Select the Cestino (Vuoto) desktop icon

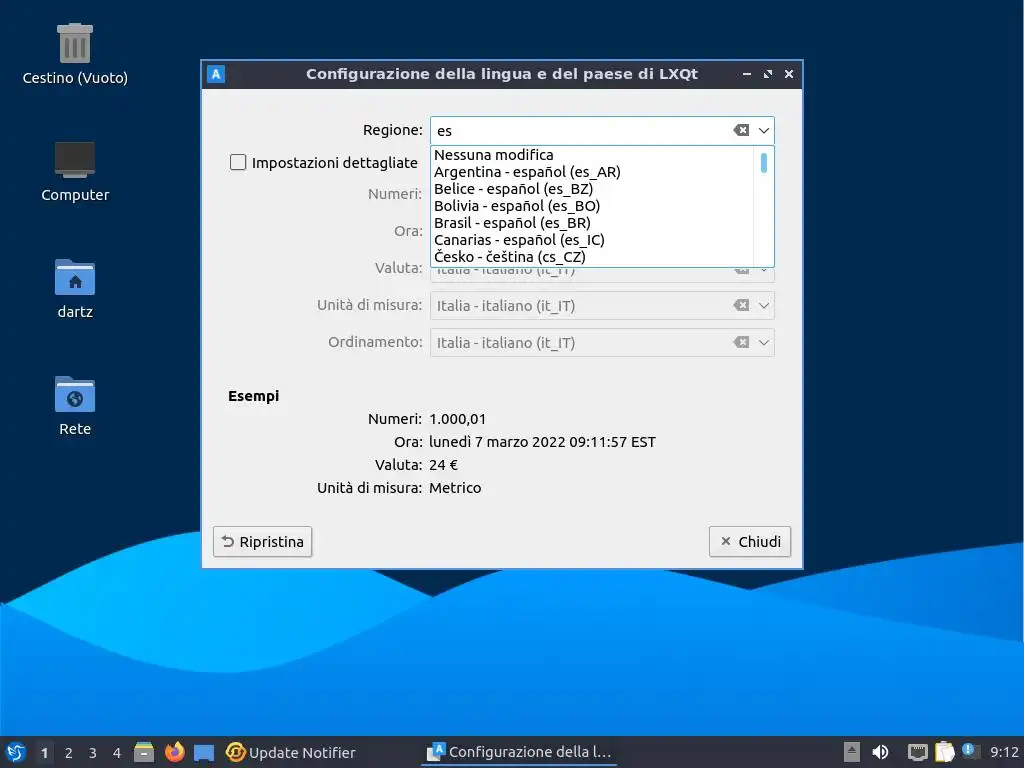click(x=75, y=54)
